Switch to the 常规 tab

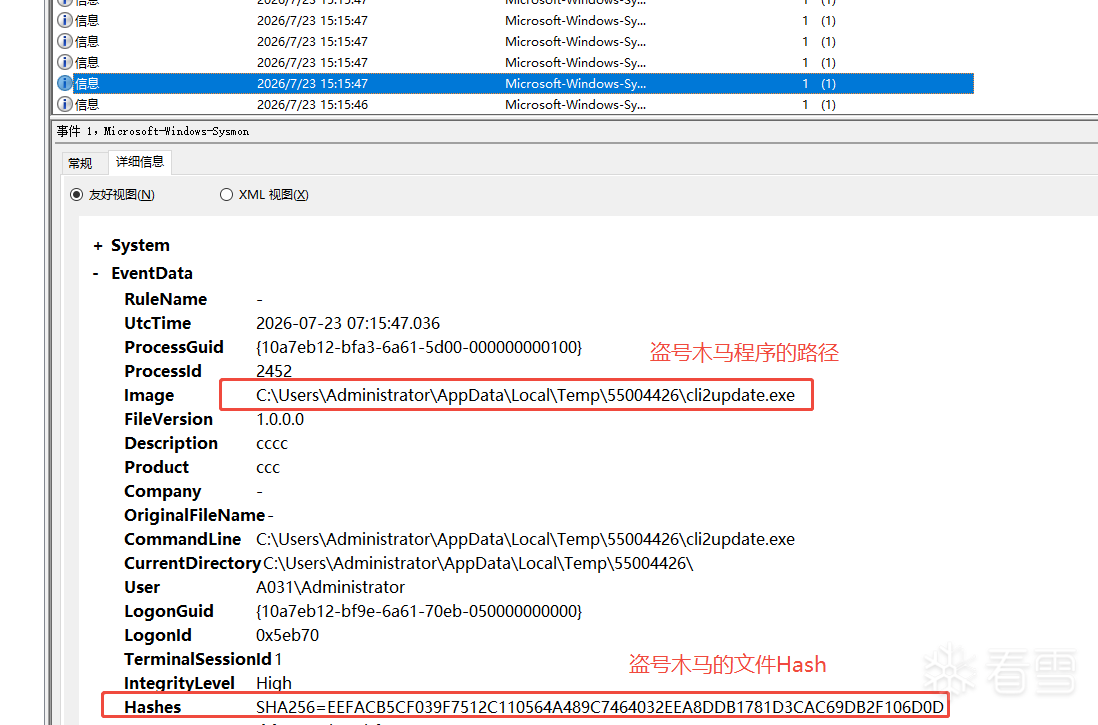(81, 163)
